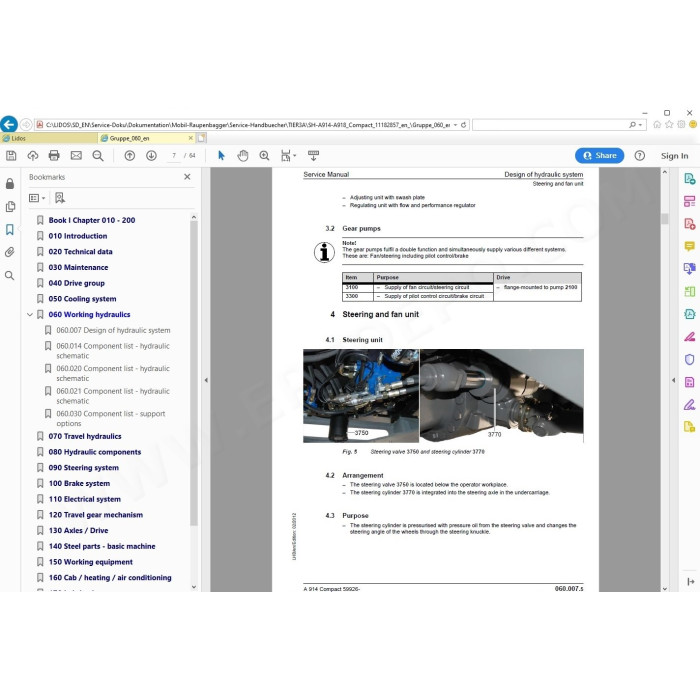Image resolution: width=700 pixels, height=700 pixels.
Task: Click Sign In
Action: (674, 156)
